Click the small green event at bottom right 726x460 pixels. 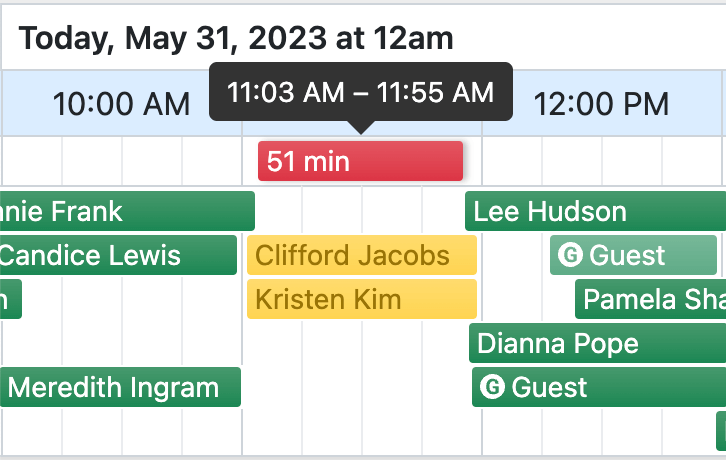point(720,430)
